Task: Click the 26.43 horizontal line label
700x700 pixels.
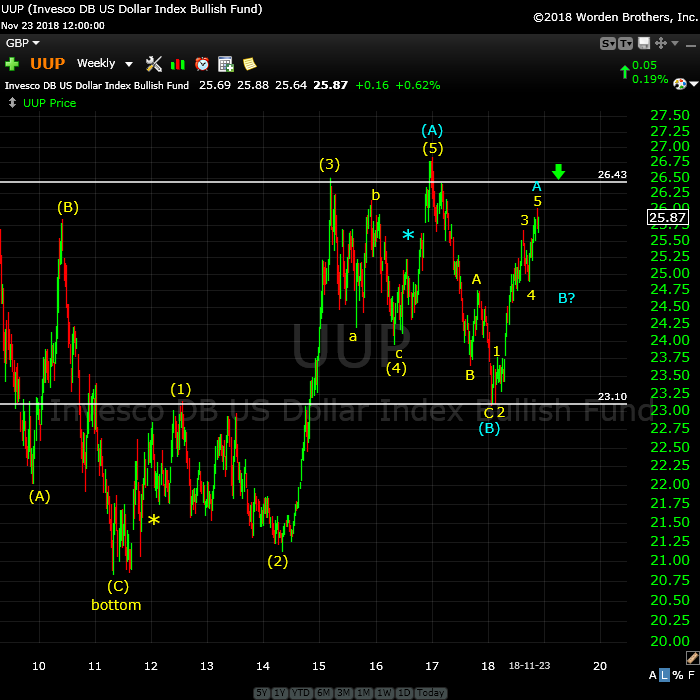Action: (612, 175)
